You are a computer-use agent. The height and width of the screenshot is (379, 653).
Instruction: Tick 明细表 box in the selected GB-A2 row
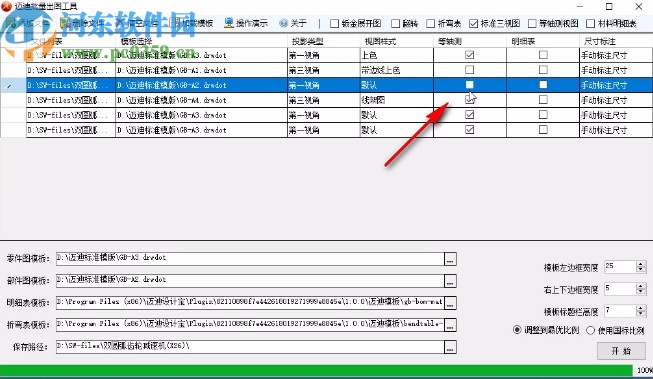[x=543, y=85]
